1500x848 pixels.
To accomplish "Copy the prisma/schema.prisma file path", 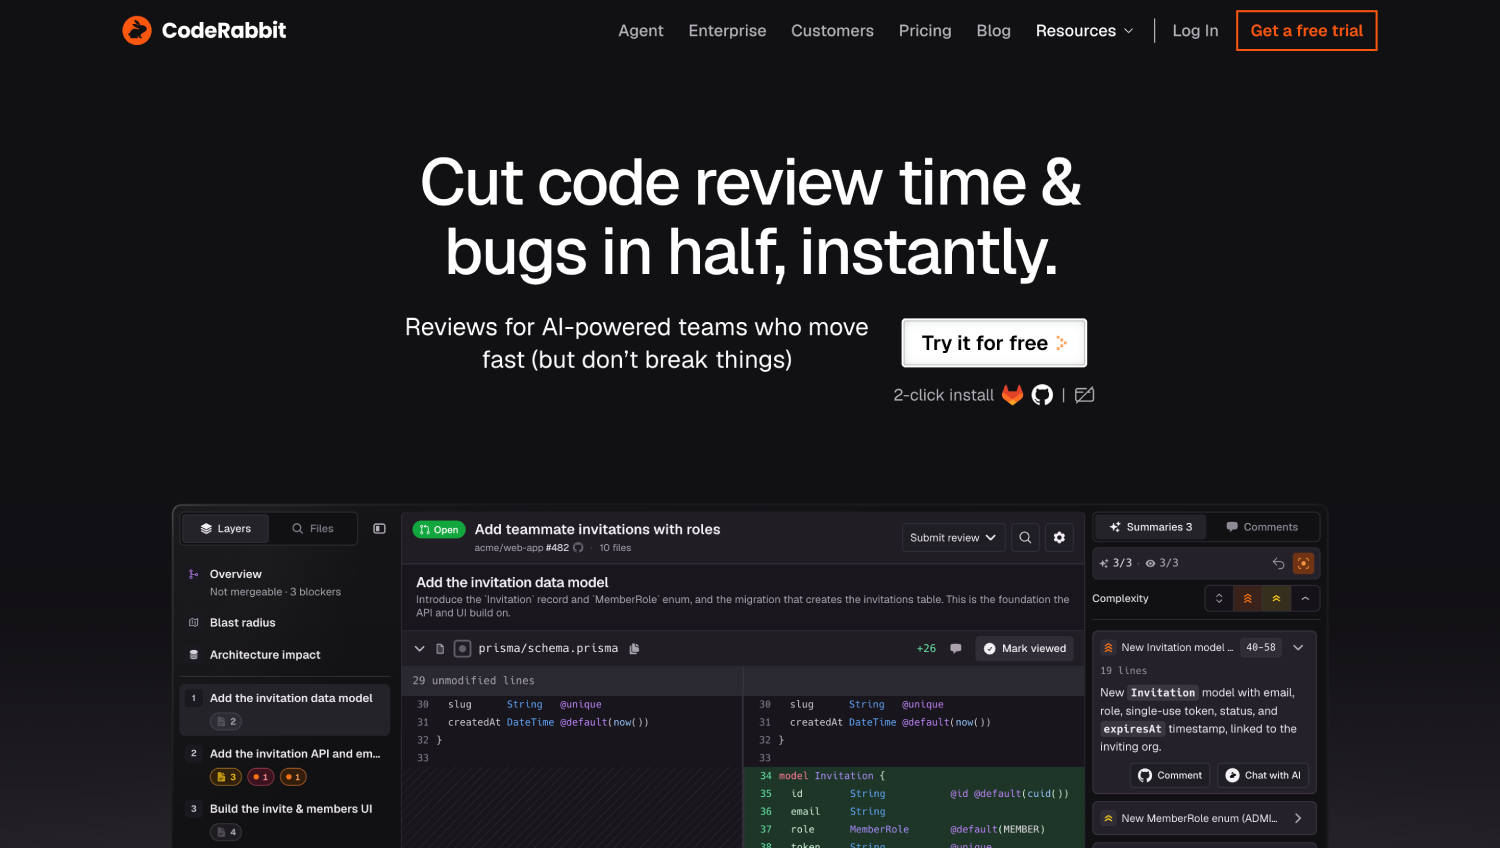I will [x=634, y=649].
